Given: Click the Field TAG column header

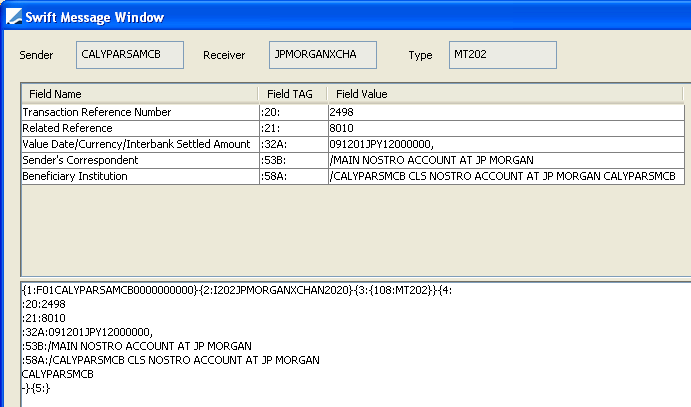Looking at the screenshot, I should tap(293, 94).
